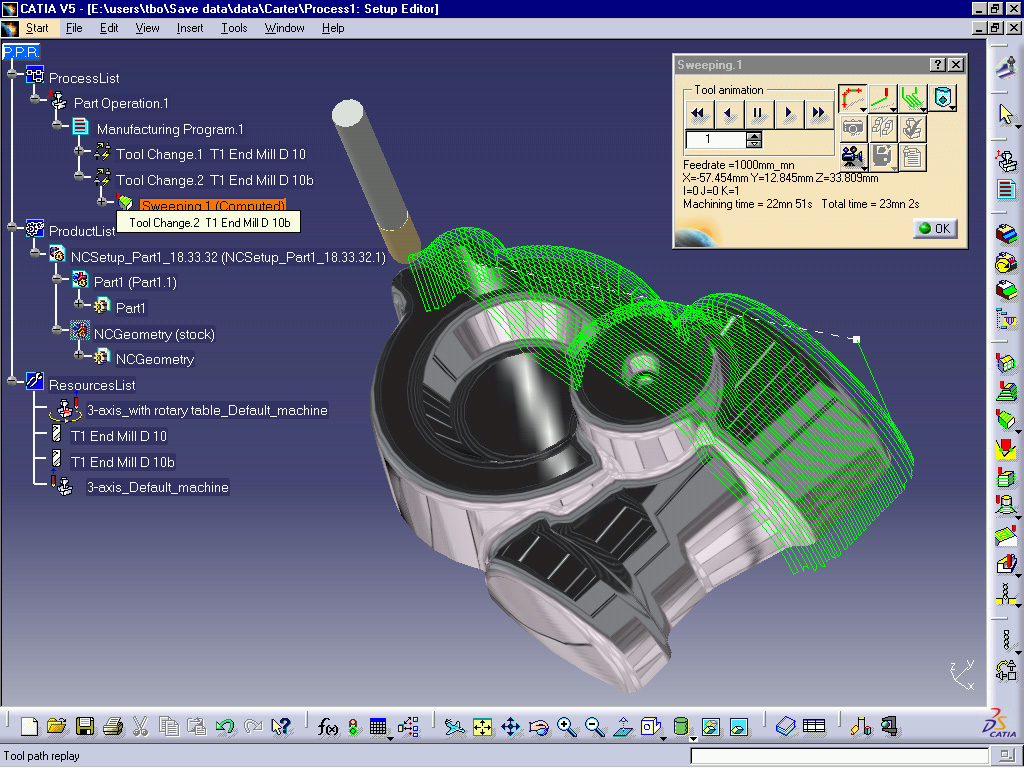Click the Zoom Out magnifier icon
Viewport: 1024px width, 768px height.
(x=594, y=726)
